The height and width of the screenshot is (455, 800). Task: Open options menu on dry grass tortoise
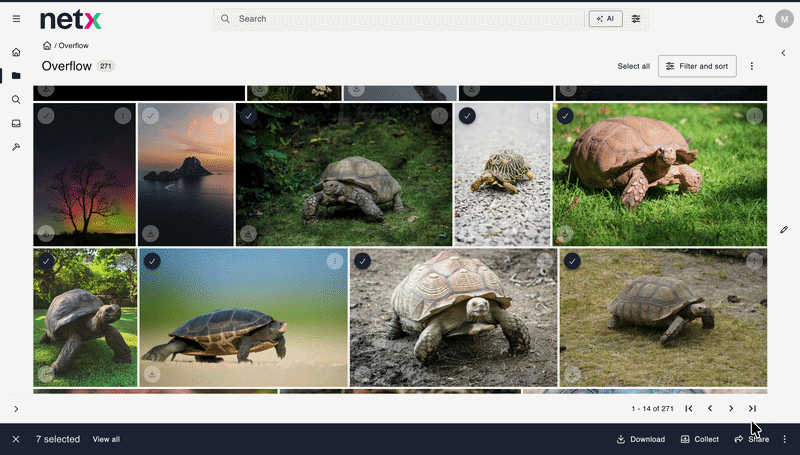(x=754, y=261)
